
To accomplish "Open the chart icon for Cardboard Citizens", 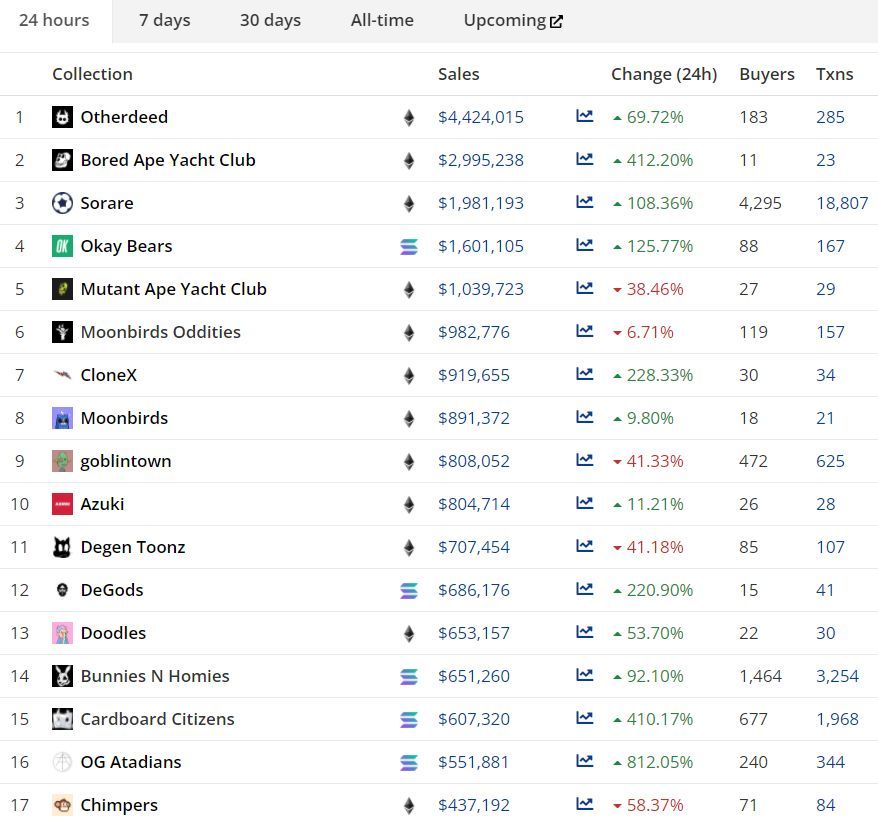I will (x=585, y=717).
